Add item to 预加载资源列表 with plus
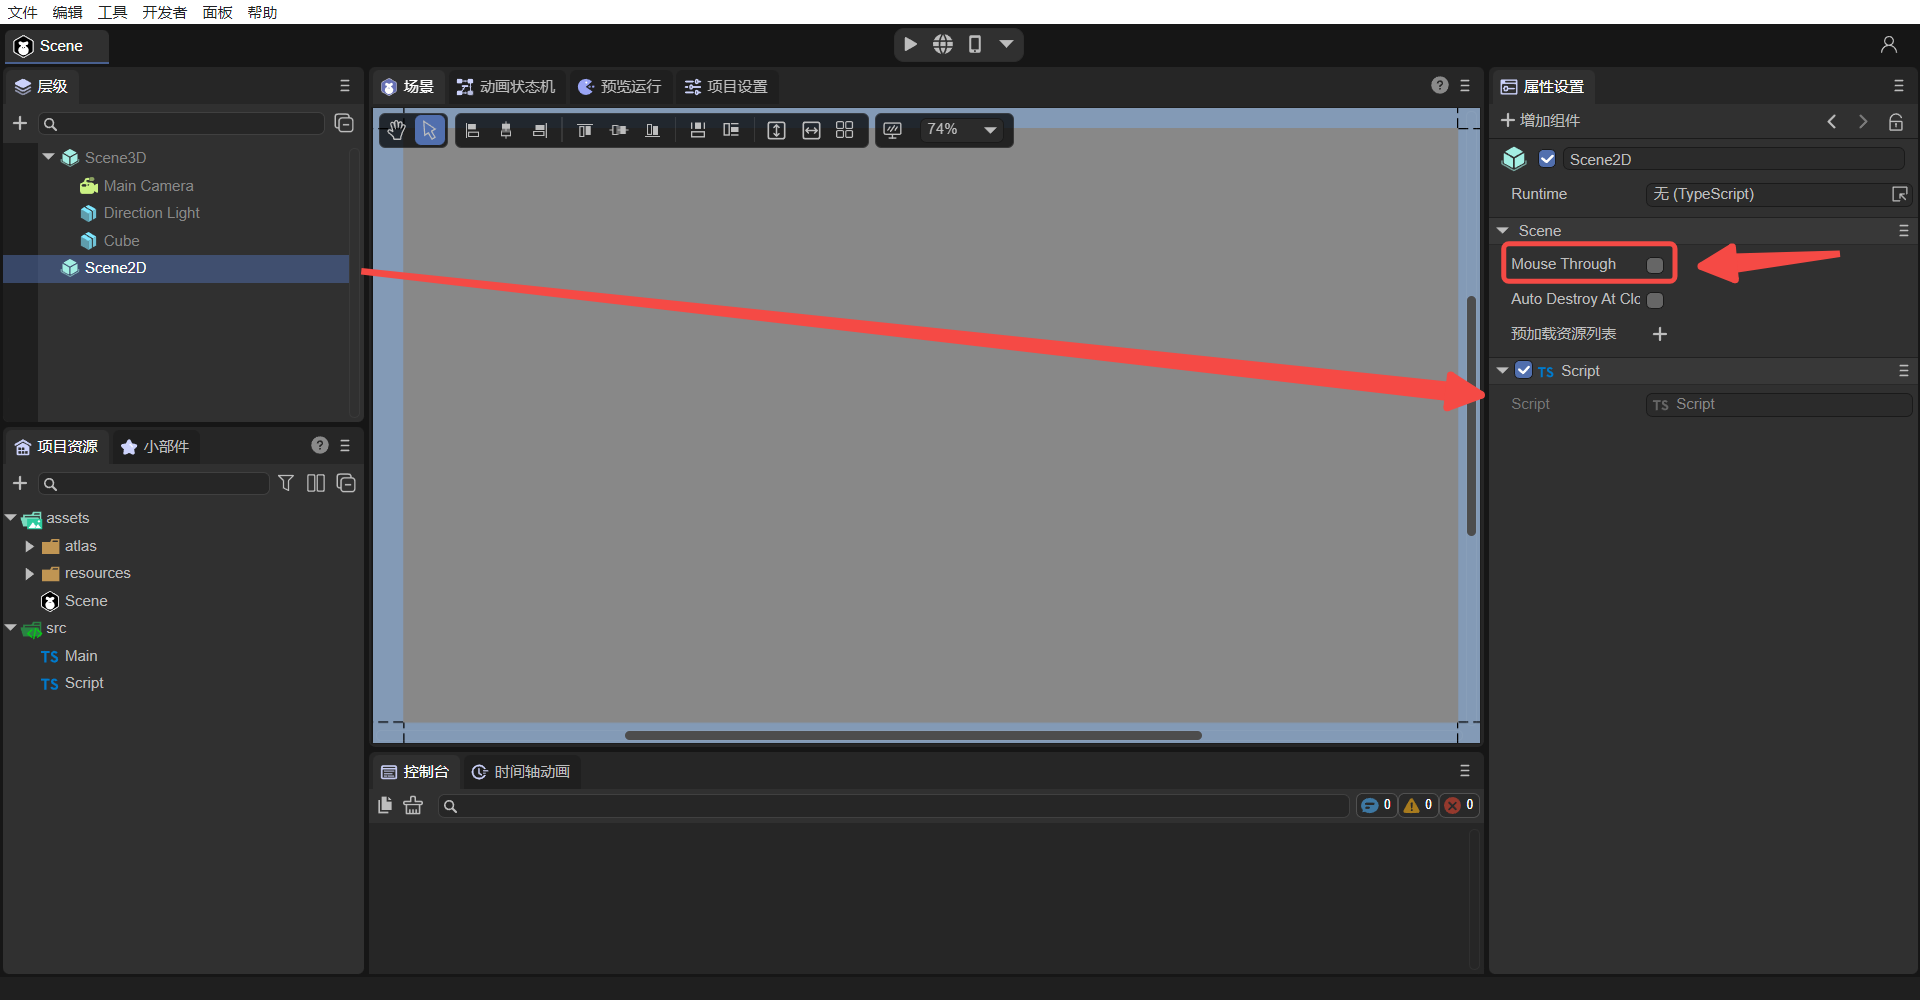 [1660, 334]
